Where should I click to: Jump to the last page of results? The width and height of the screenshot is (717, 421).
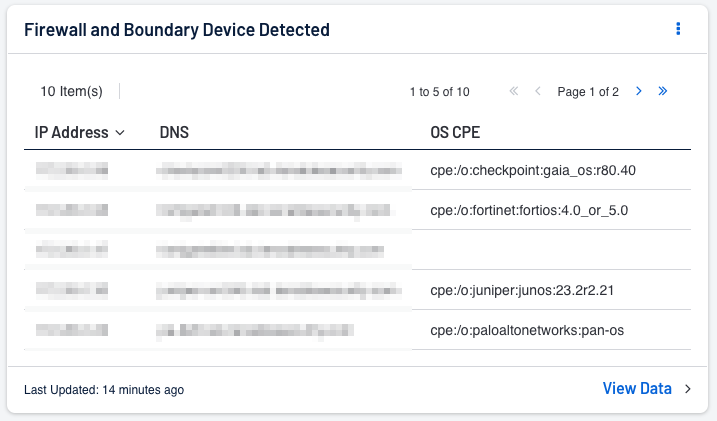coord(662,91)
